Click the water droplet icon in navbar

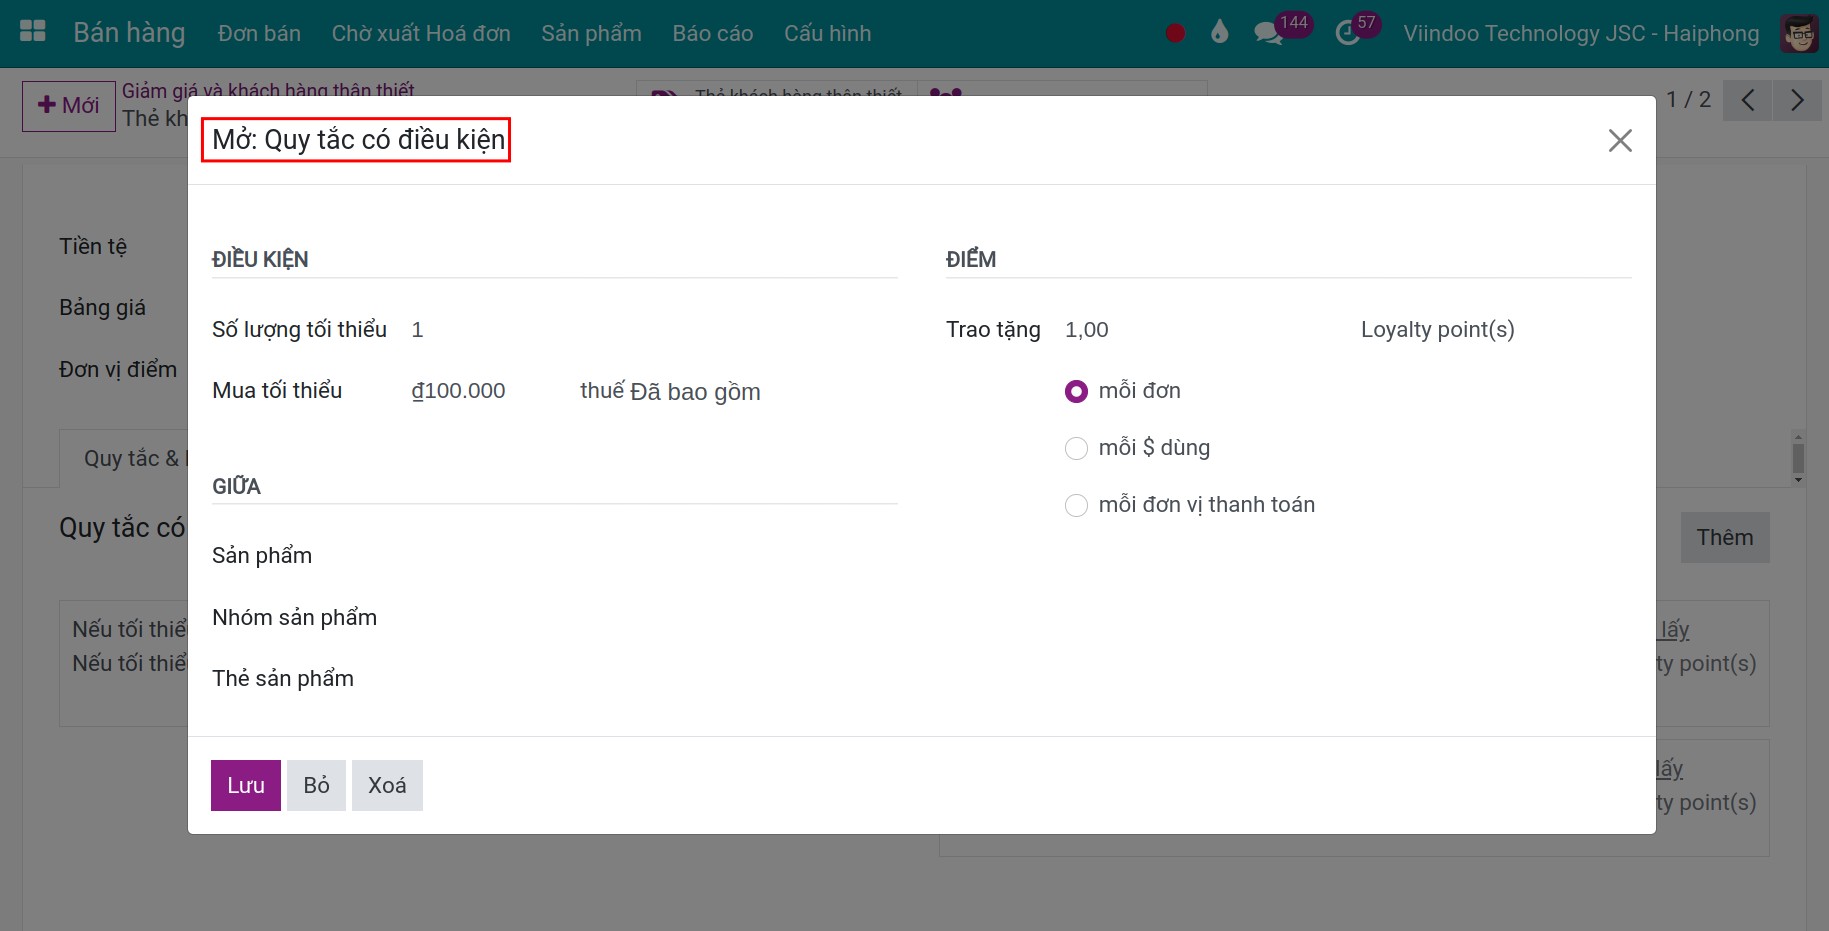[1219, 33]
